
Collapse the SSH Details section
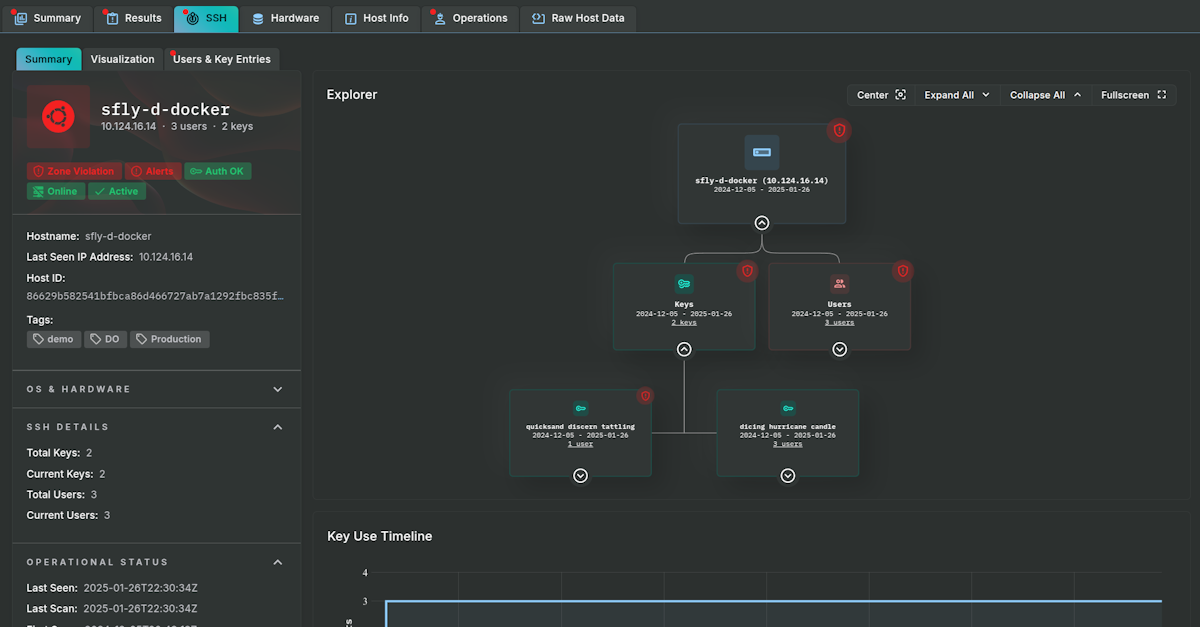(278, 427)
